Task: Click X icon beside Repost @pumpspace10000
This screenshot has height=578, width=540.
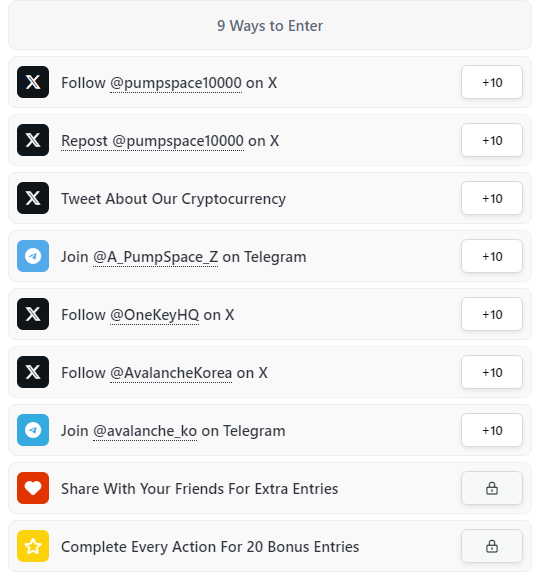Action: tap(33, 140)
